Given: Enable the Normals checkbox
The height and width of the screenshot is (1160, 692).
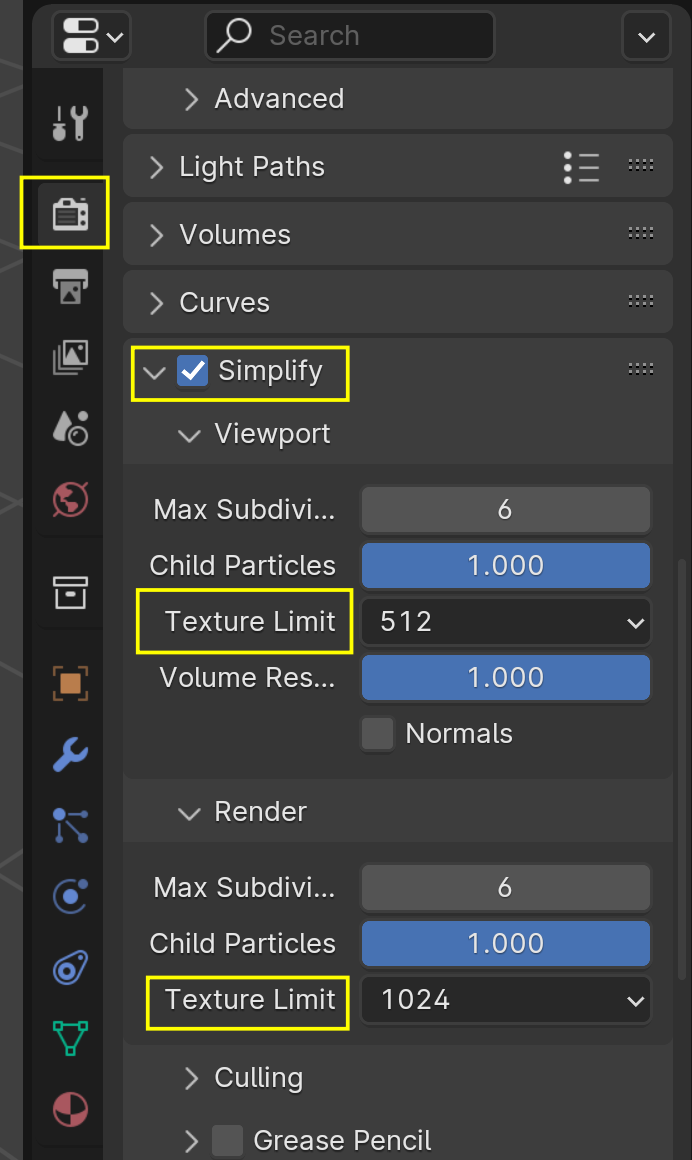Looking at the screenshot, I should point(377,733).
